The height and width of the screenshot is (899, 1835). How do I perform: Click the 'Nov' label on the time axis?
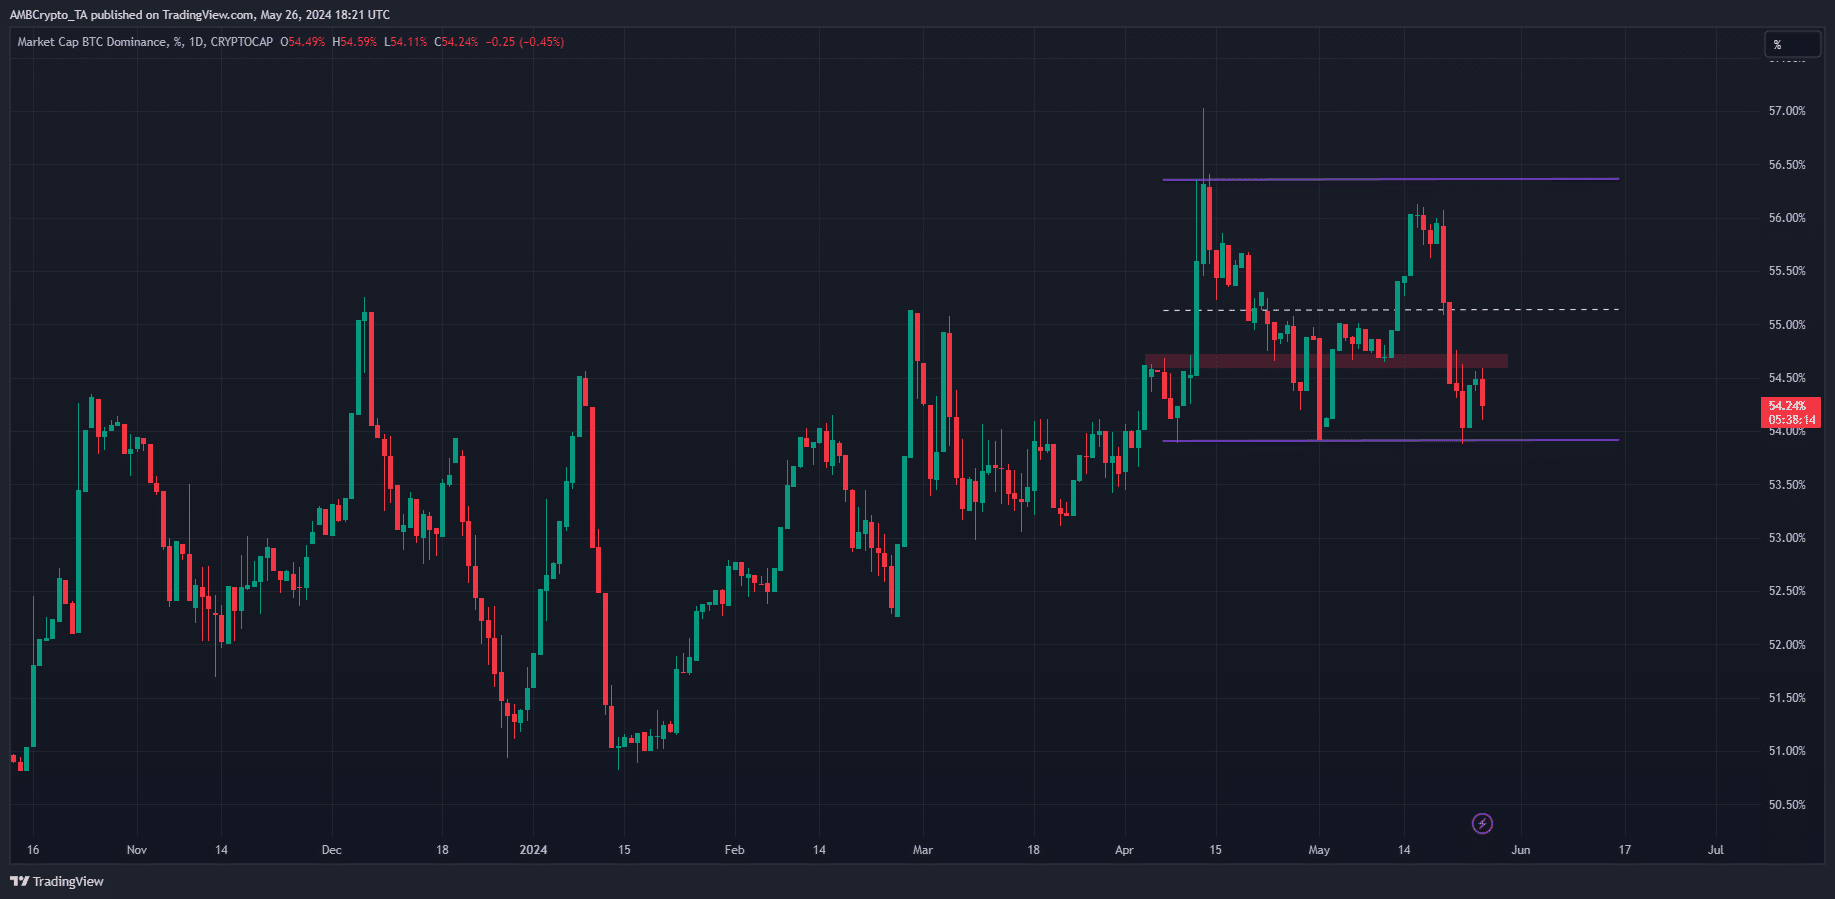coord(137,850)
